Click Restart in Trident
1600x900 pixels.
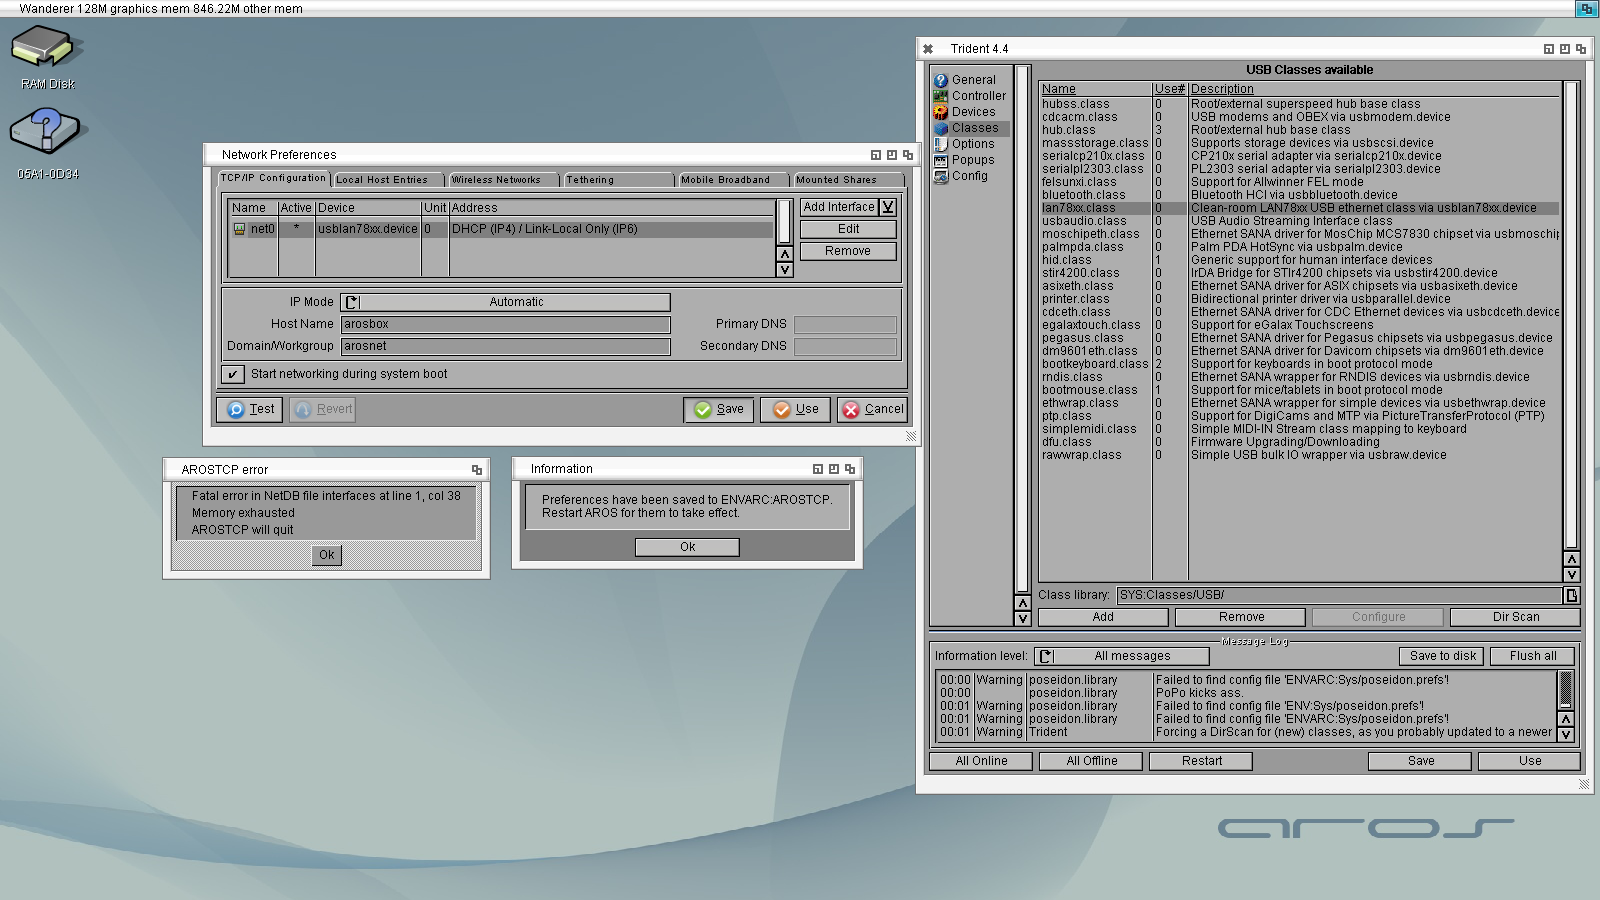click(x=1202, y=761)
